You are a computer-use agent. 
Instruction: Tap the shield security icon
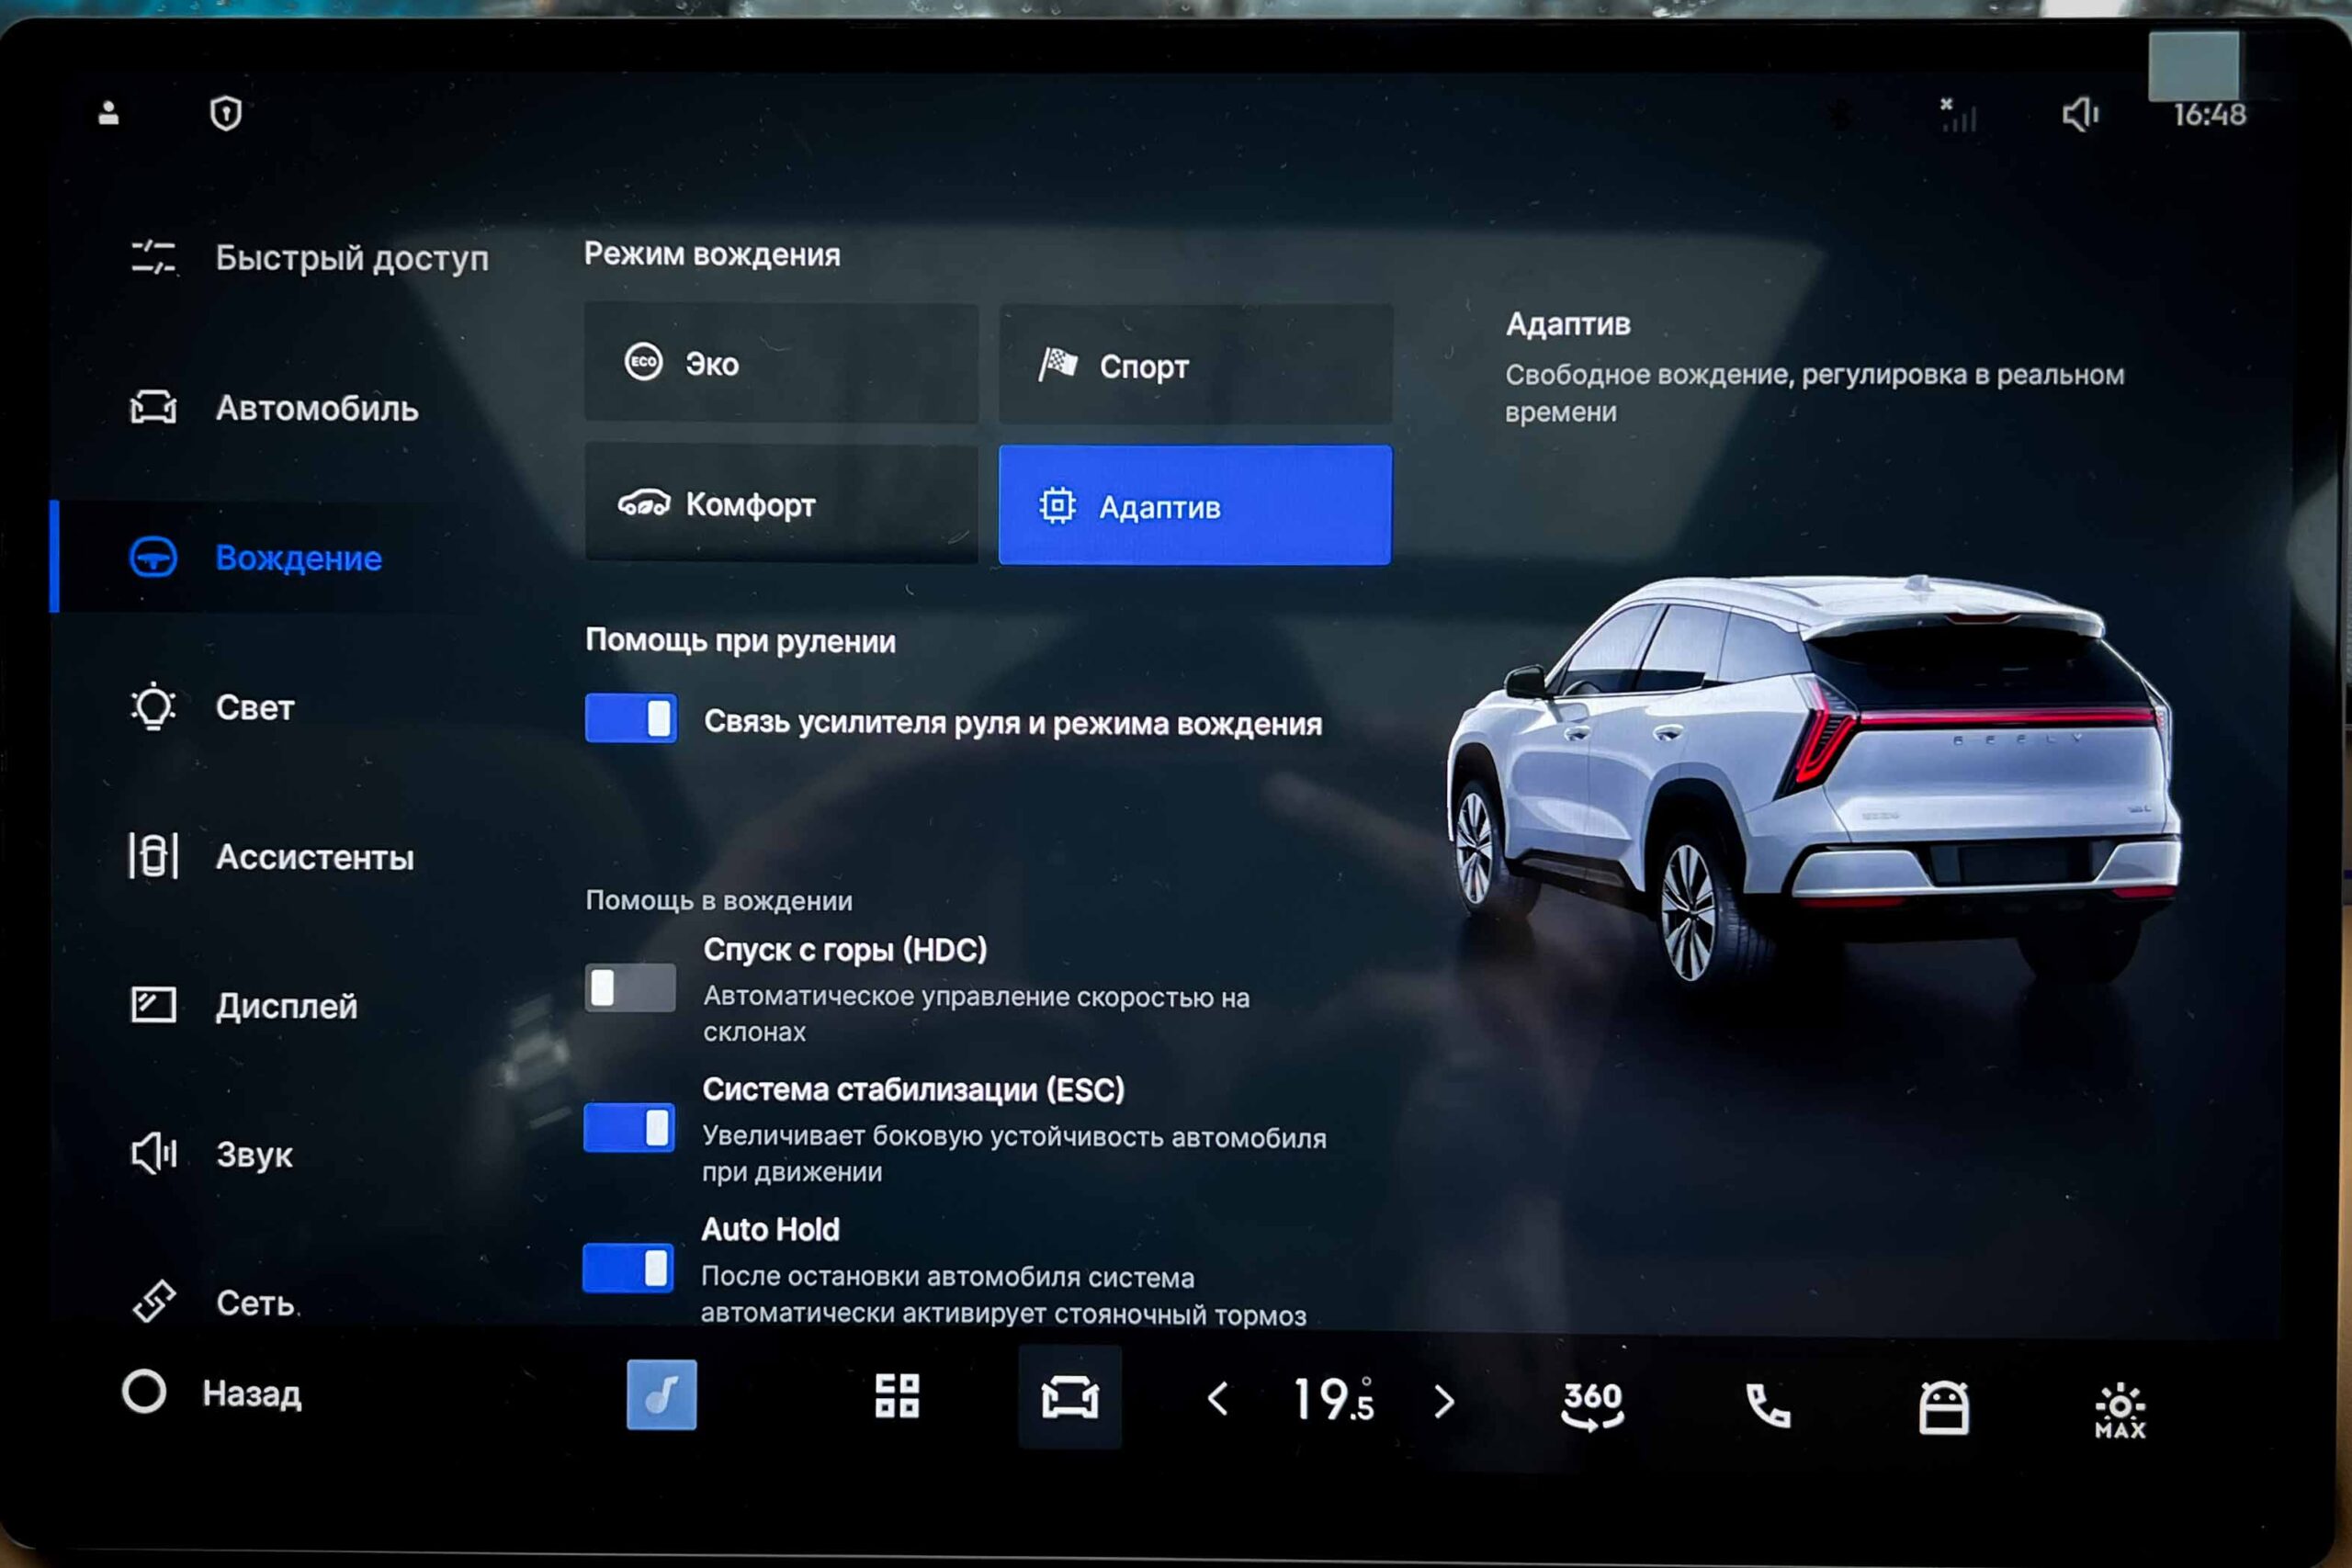pos(226,113)
